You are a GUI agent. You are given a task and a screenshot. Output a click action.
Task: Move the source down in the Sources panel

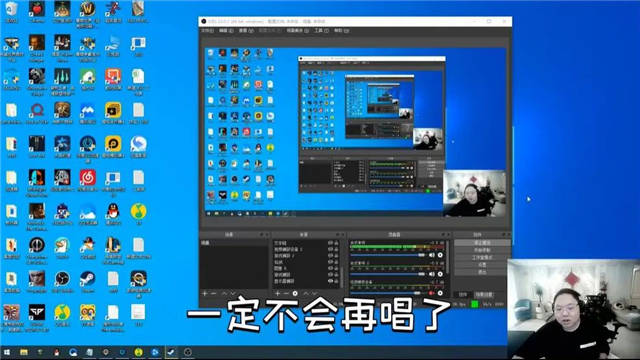[314, 293]
